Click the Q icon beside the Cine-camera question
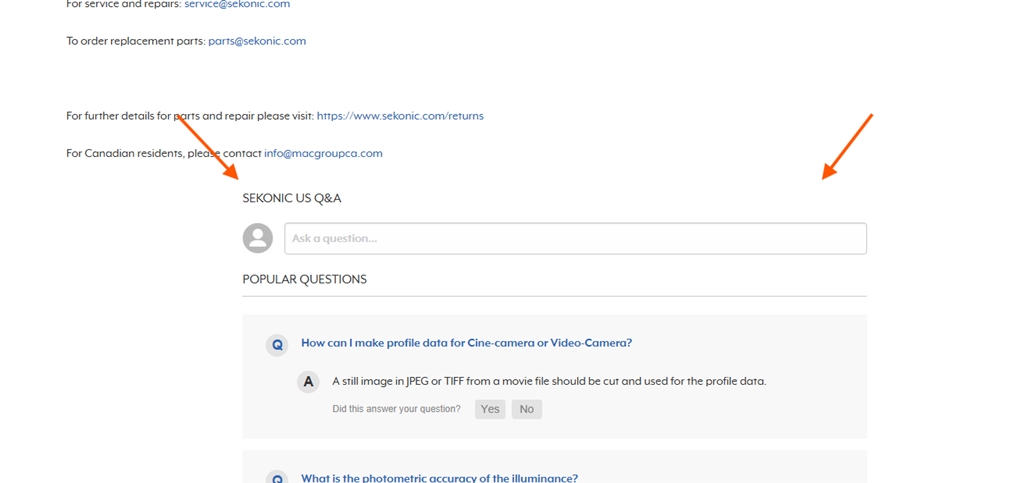The image size is (1024, 483). tap(277, 345)
